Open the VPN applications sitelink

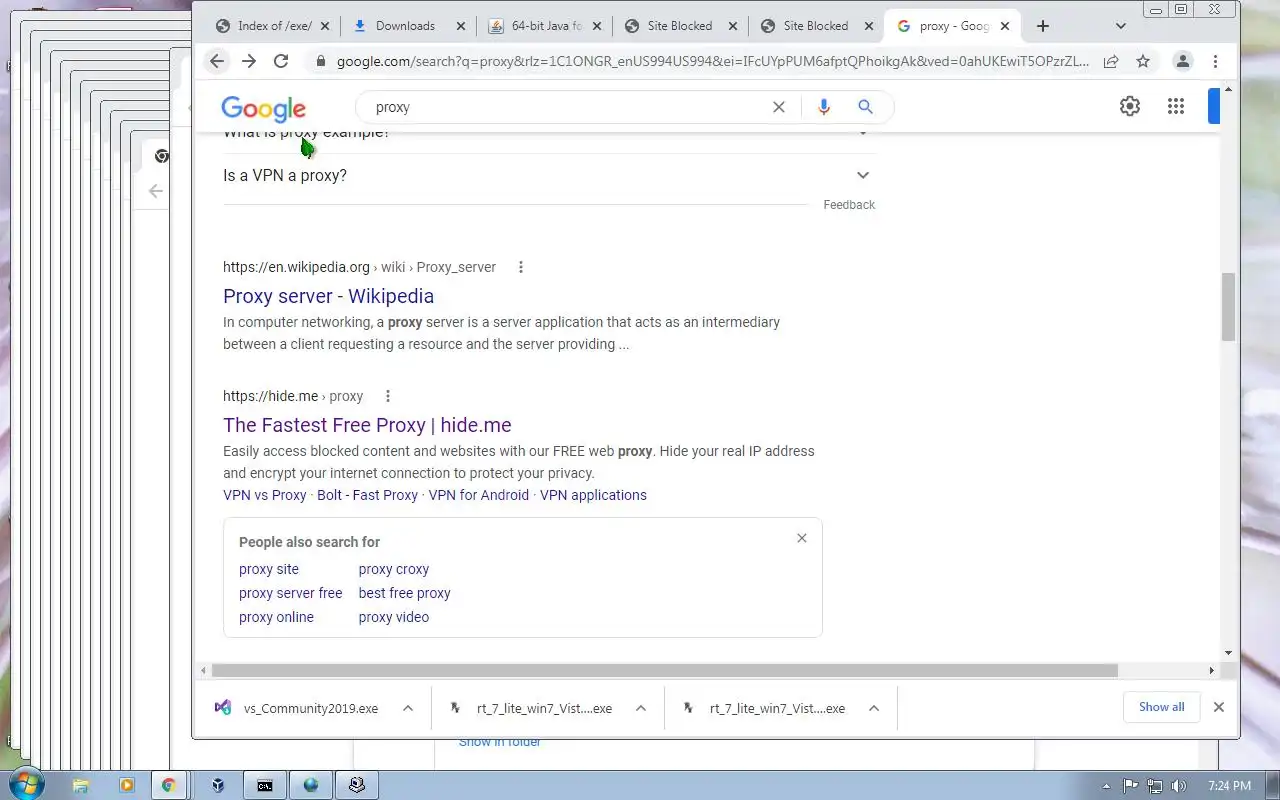(593, 495)
